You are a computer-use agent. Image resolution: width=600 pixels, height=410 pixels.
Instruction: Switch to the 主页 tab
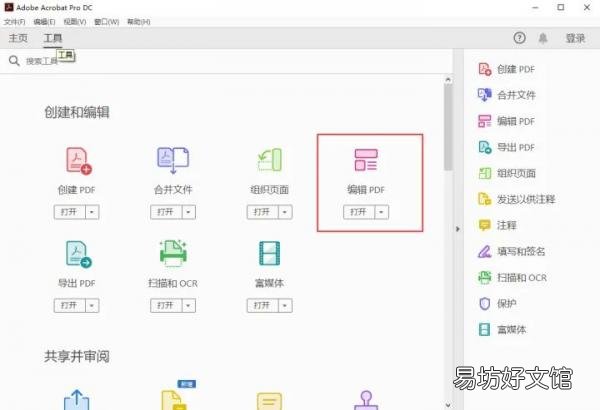18,38
